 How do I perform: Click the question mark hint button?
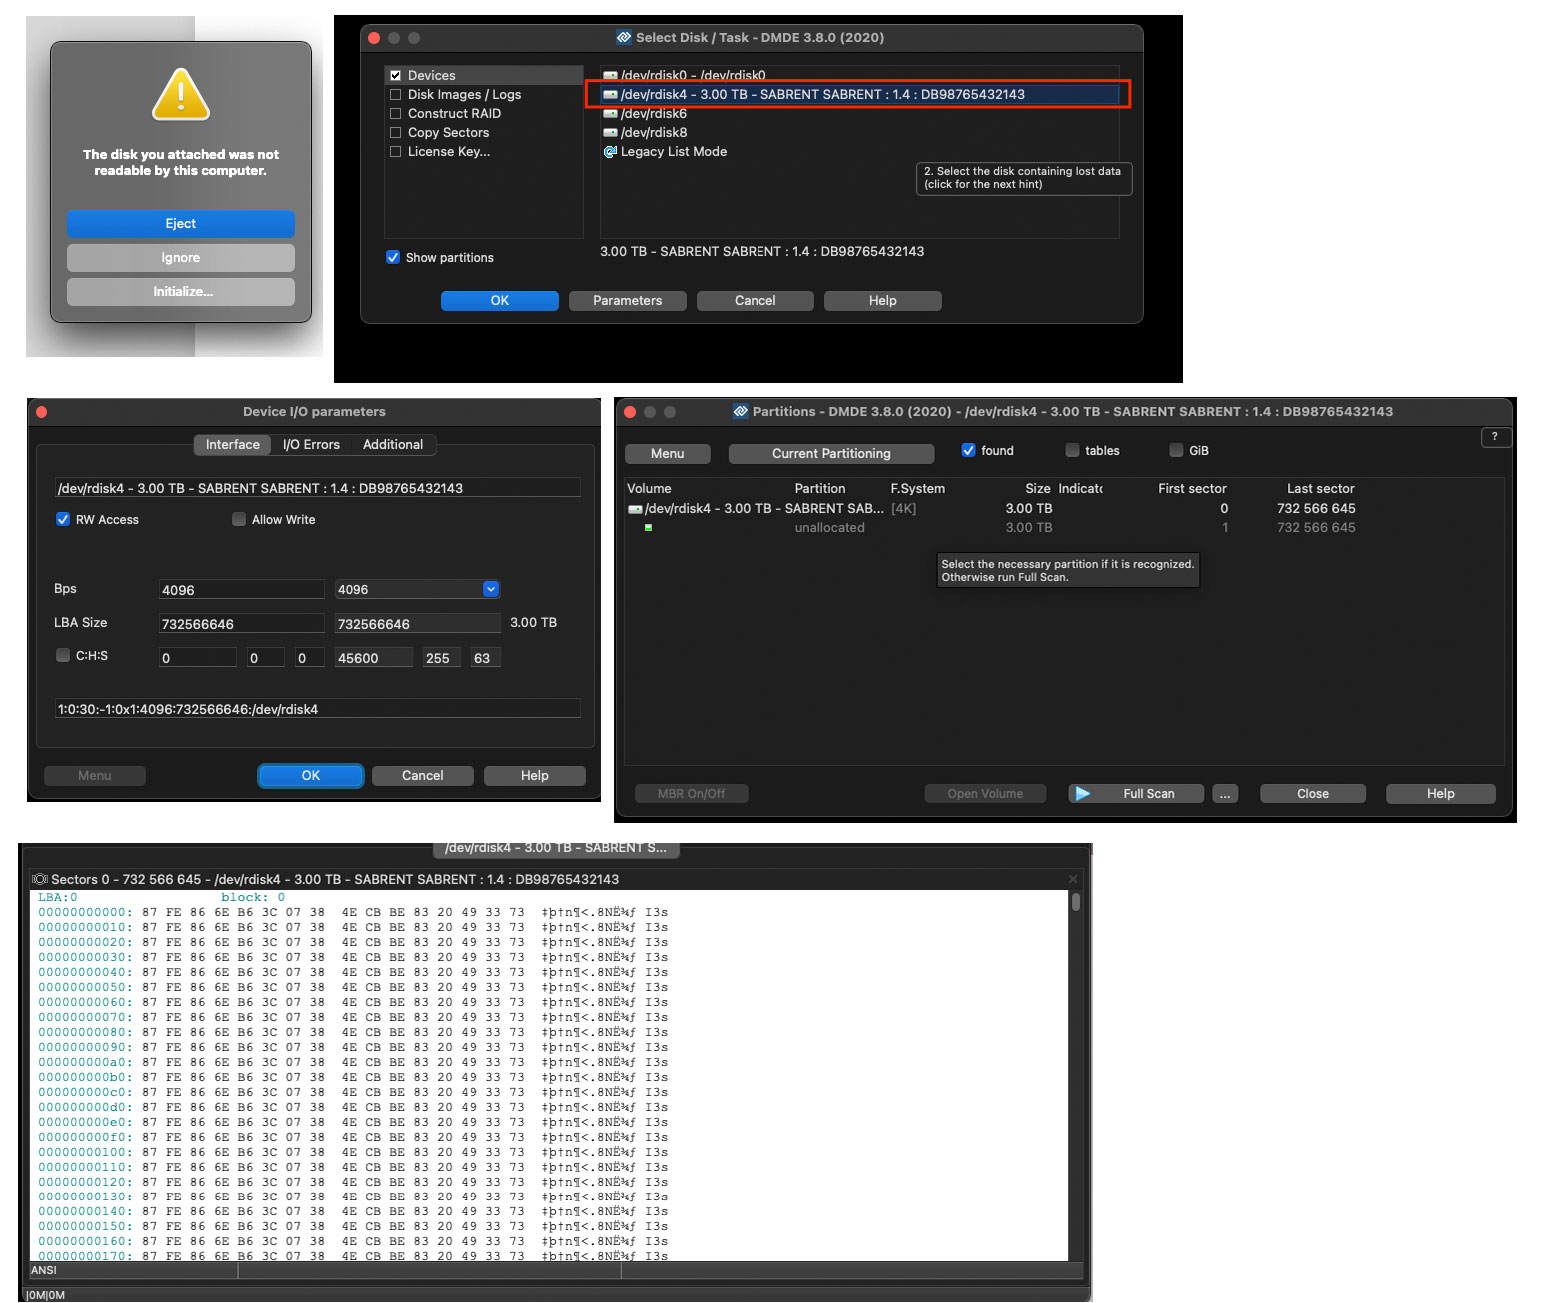(x=1495, y=437)
